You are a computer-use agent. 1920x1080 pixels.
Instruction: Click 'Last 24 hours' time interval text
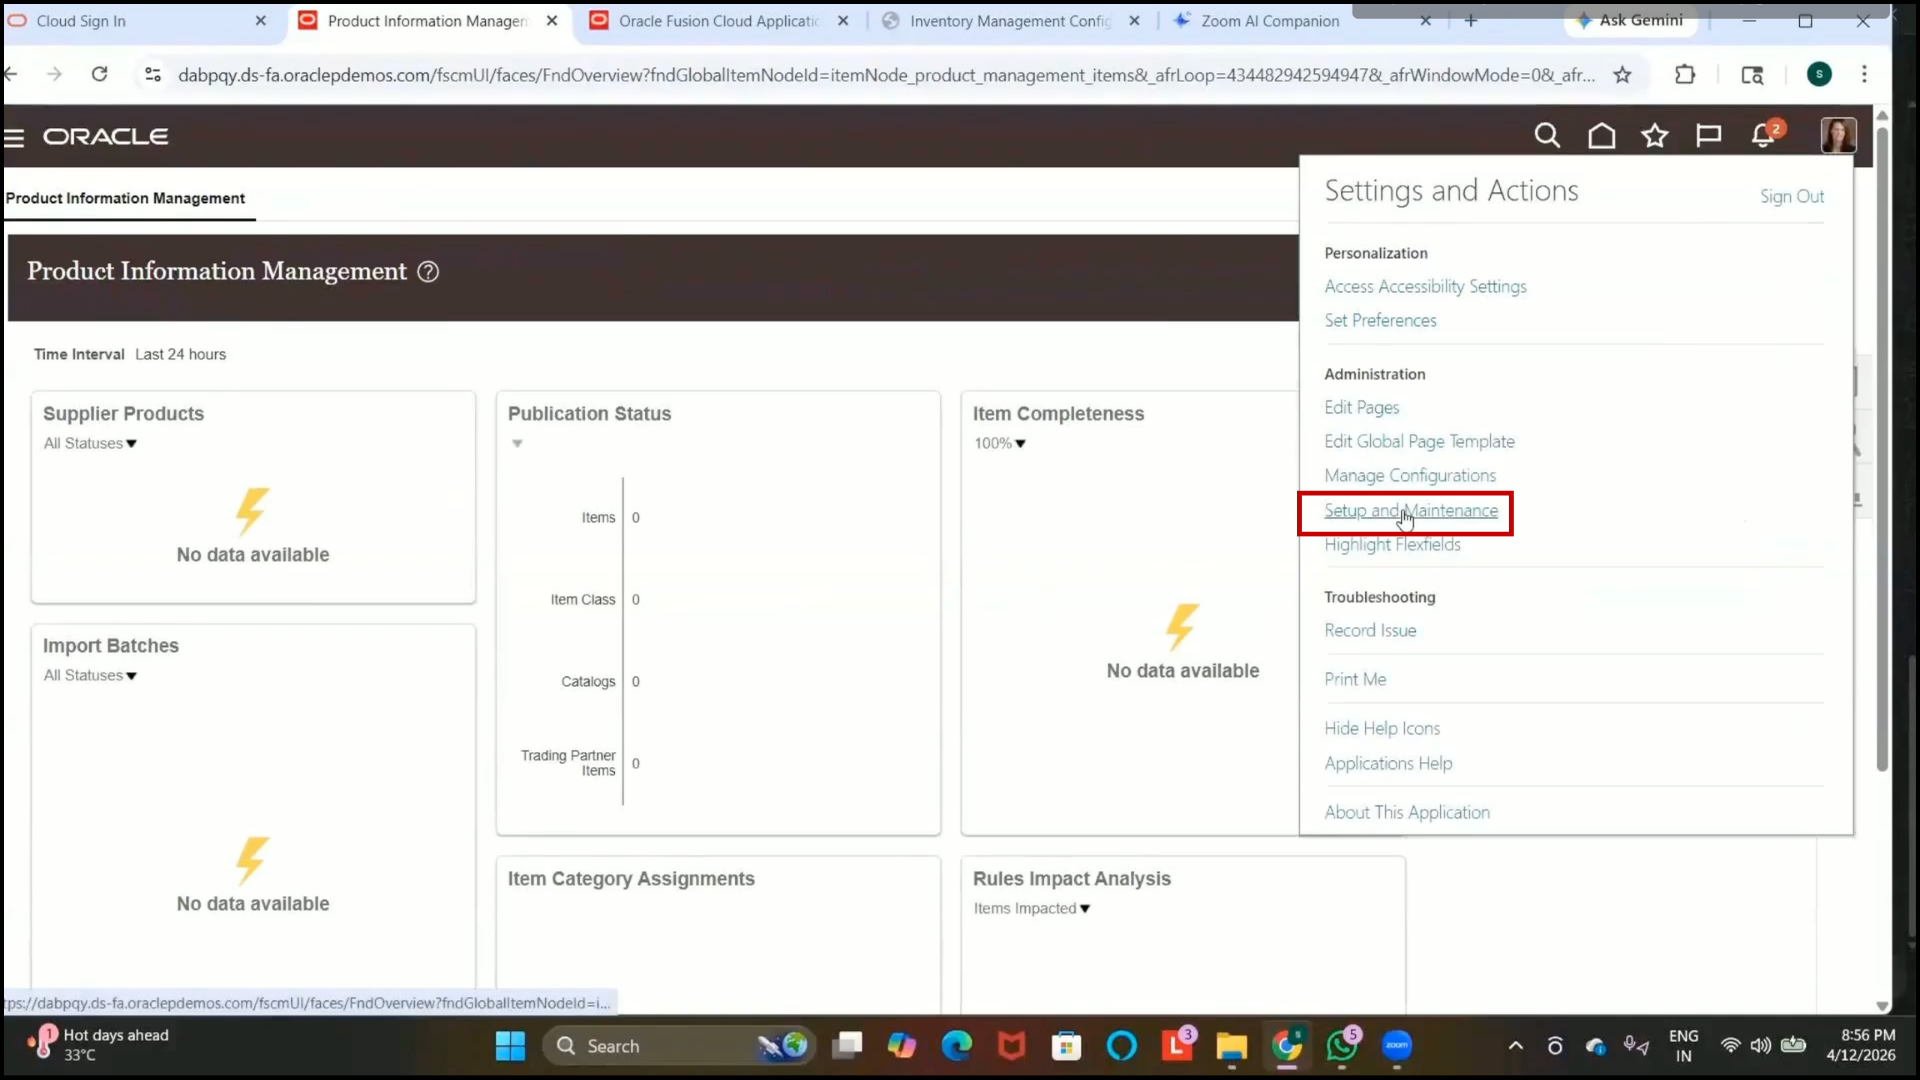coord(181,355)
